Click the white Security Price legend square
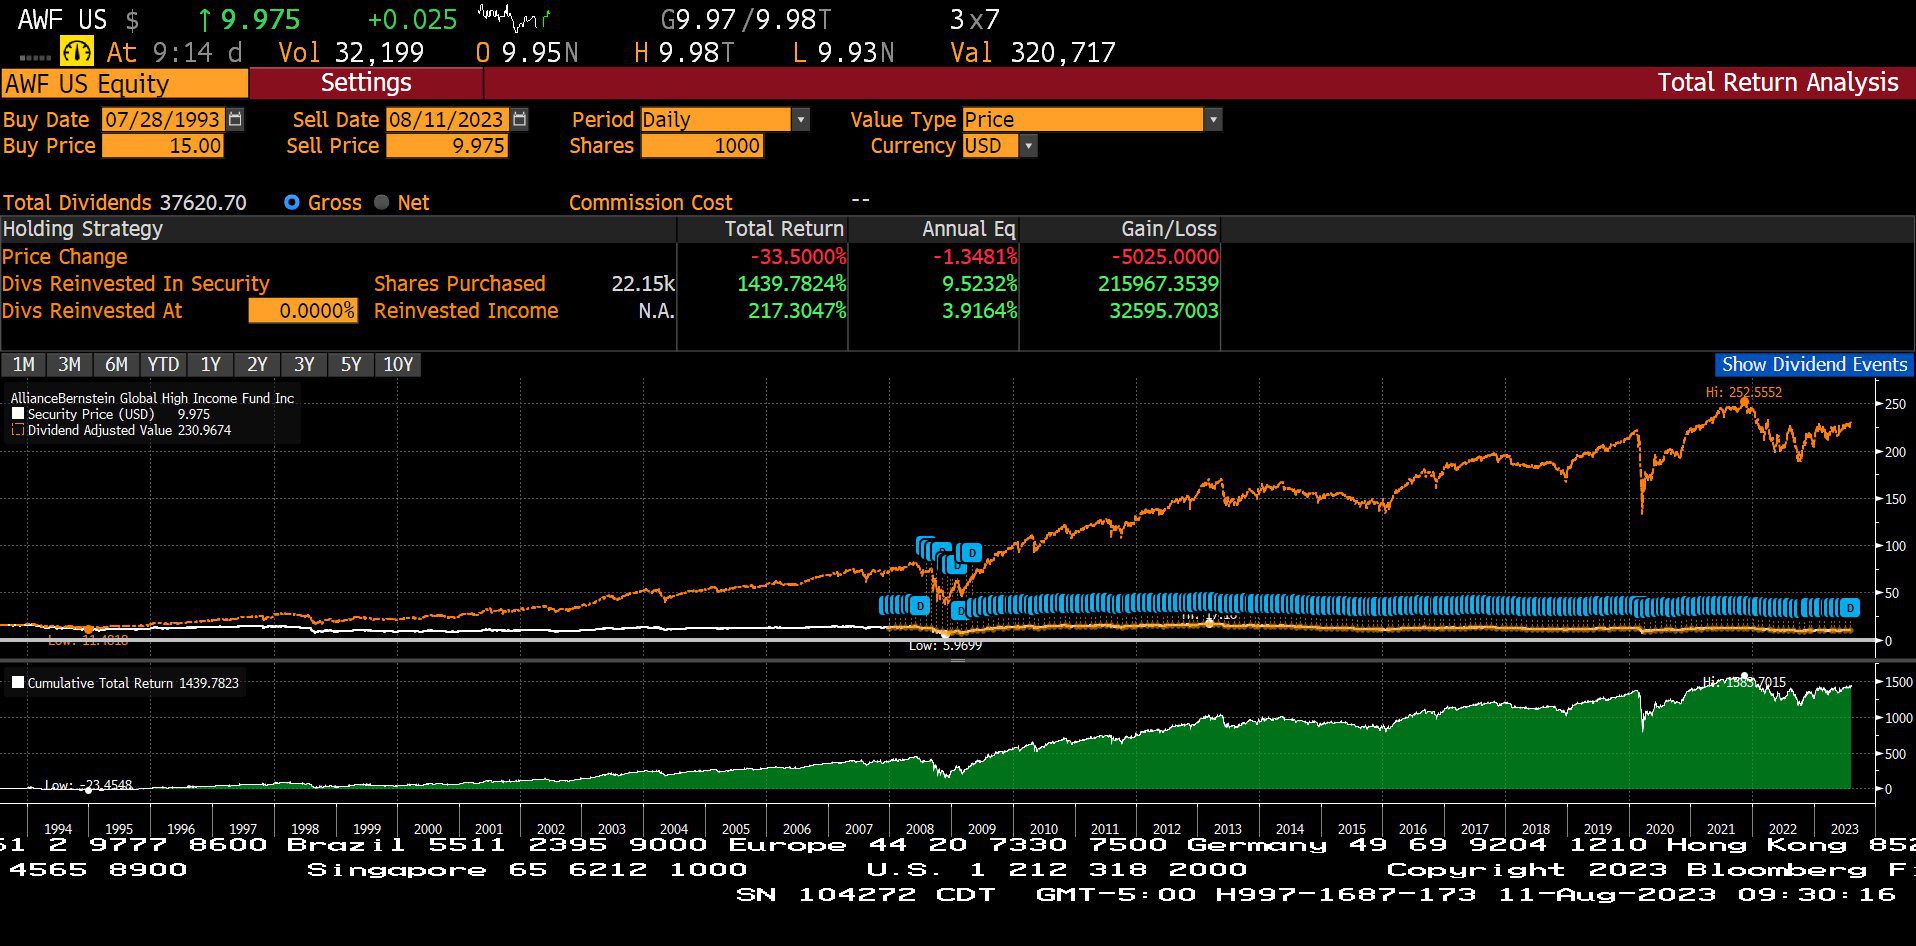The image size is (1916, 946). [x=18, y=413]
